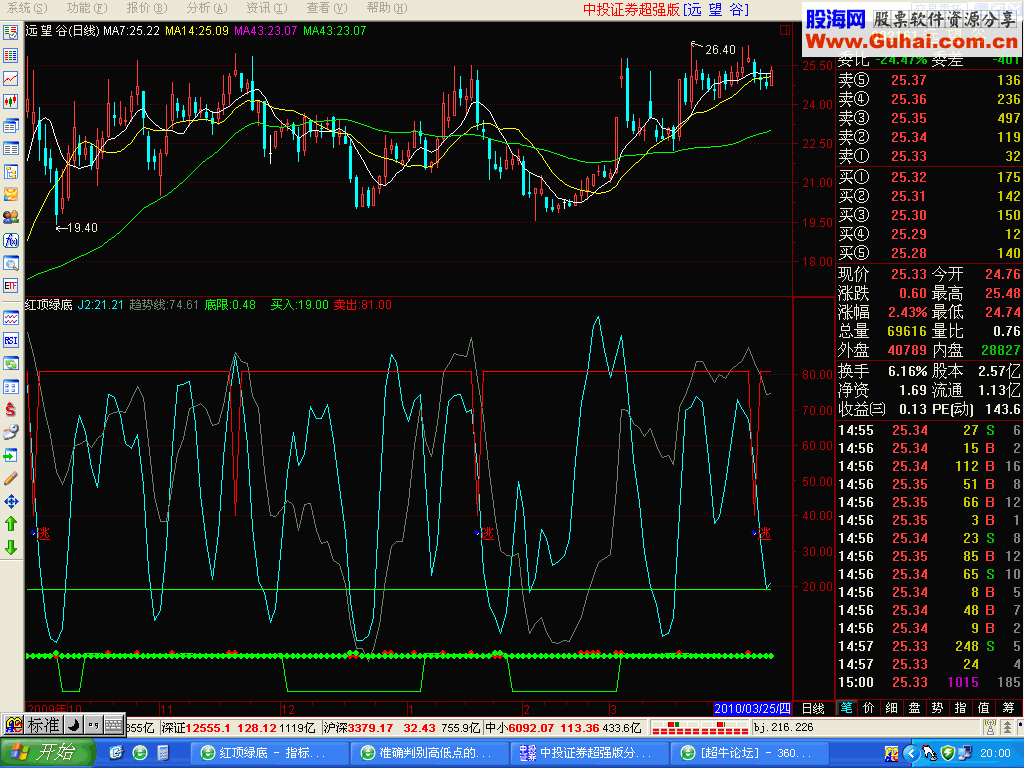Viewport: 1024px width, 768px height.
Task: Toggle the IME punctuation mode button
Action: pyautogui.click(x=93, y=725)
